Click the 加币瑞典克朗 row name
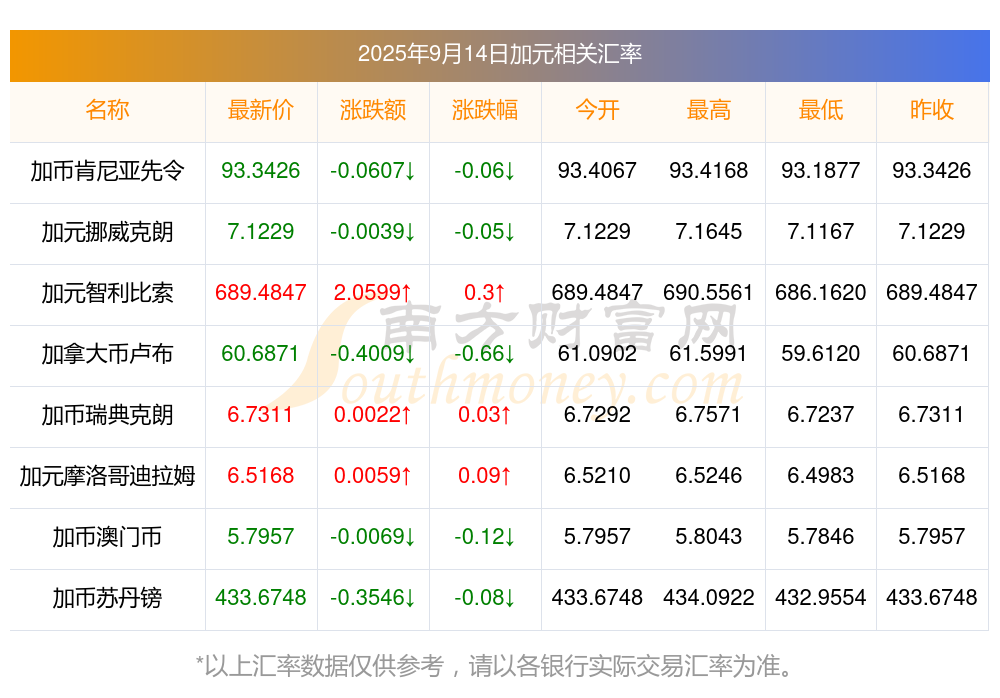1000x698 pixels. (x=107, y=415)
